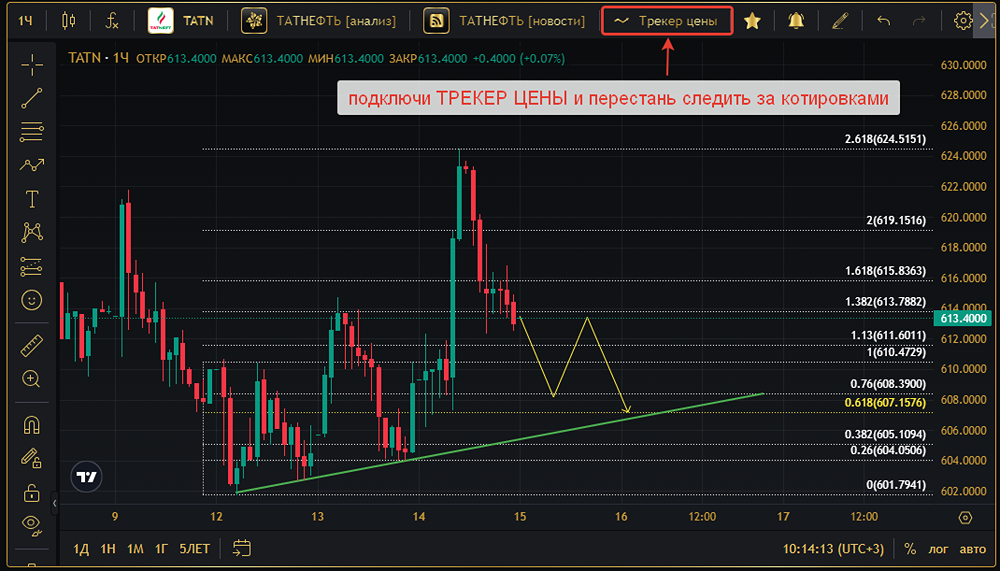Open the candlestick chart type menu
The height and width of the screenshot is (571, 1000).
[x=68, y=21]
